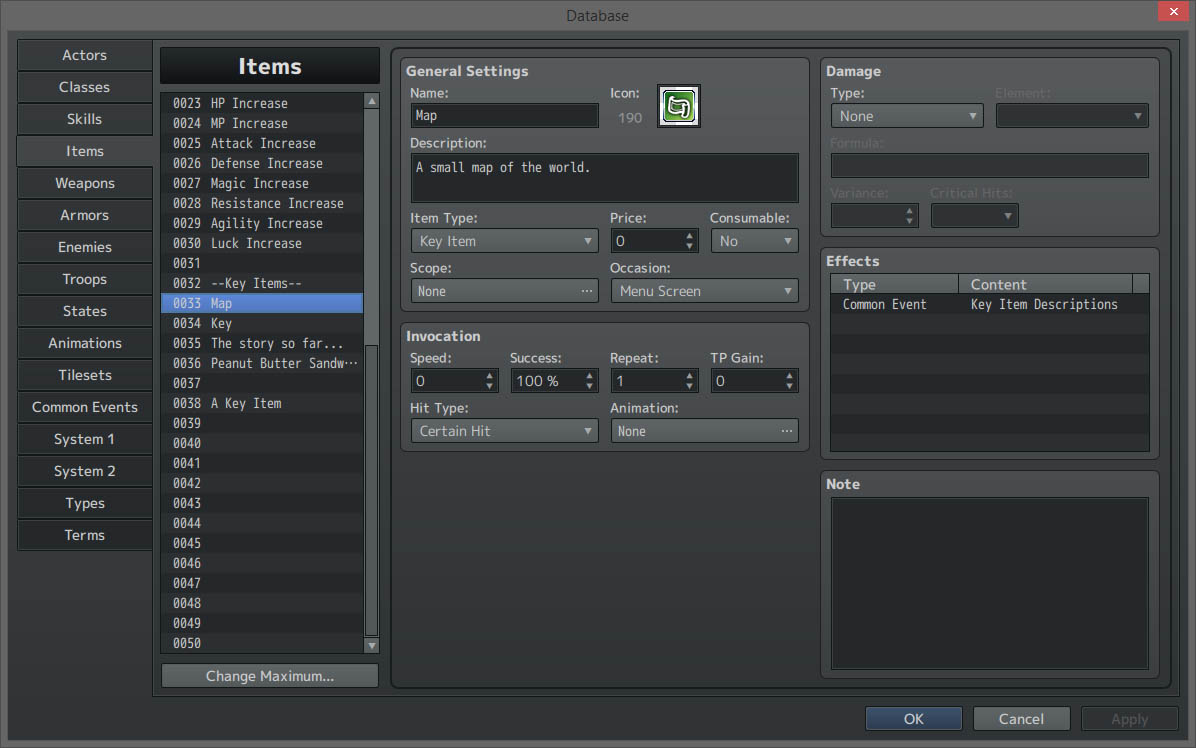Viewport: 1196px width, 748px height.
Task: Select the Types tab
Action: pos(85,503)
